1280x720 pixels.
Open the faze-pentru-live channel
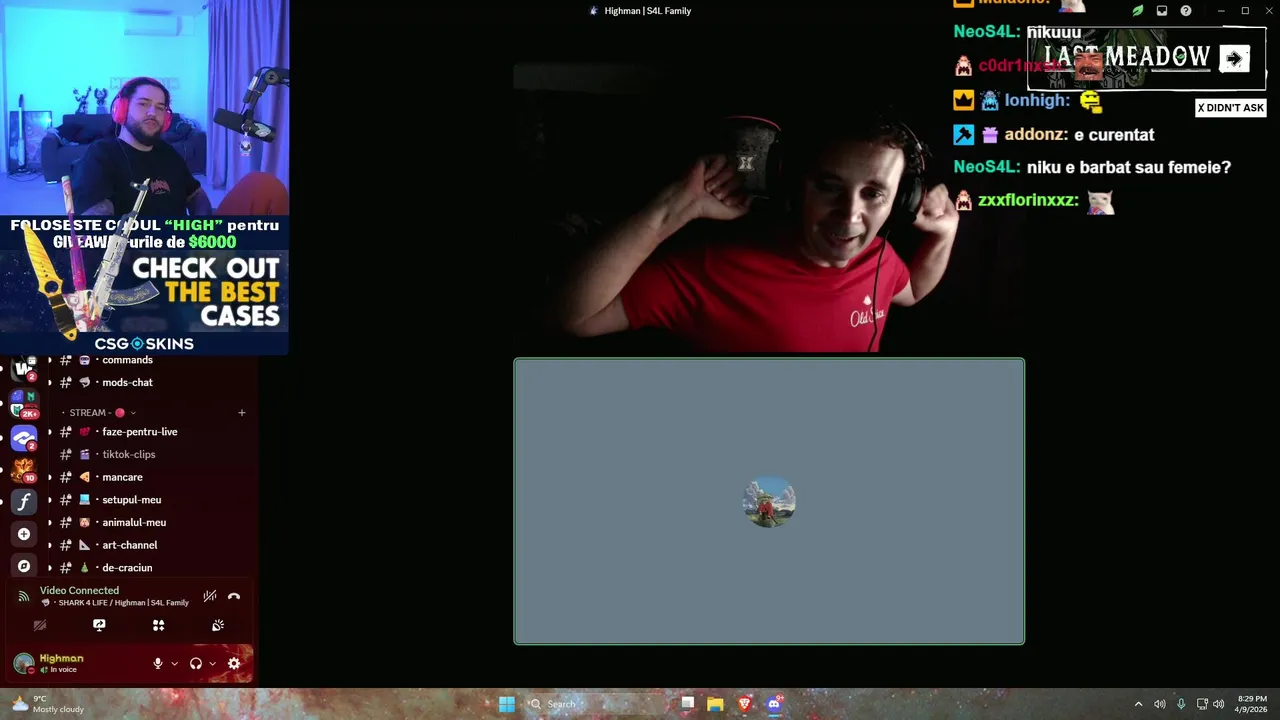[139, 432]
